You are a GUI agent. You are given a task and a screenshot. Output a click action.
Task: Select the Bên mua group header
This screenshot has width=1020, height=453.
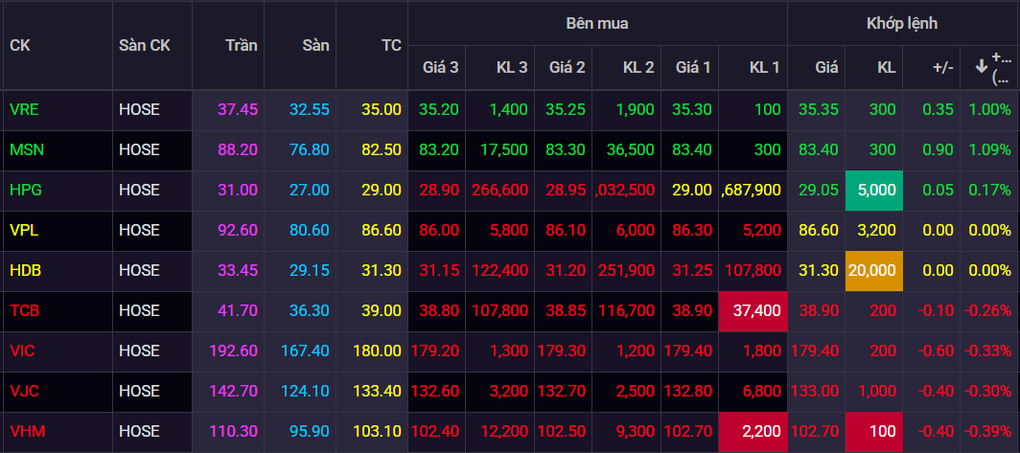tap(597, 23)
